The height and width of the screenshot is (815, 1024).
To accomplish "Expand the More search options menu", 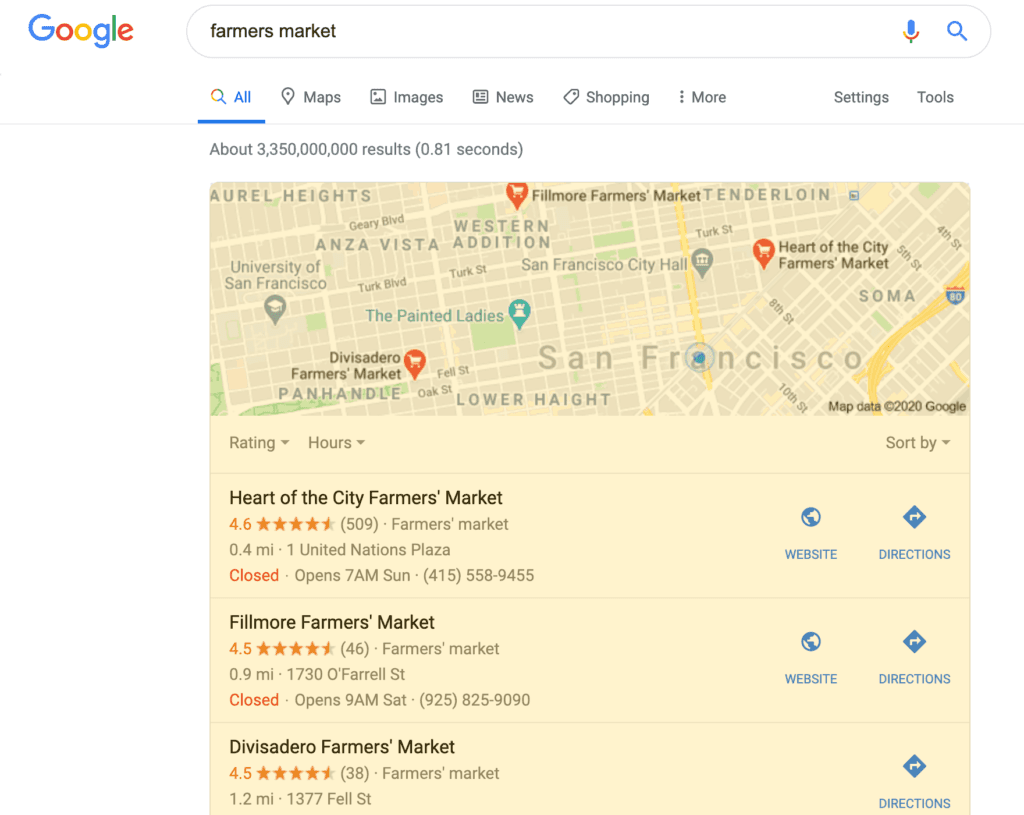I will point(702,97).
